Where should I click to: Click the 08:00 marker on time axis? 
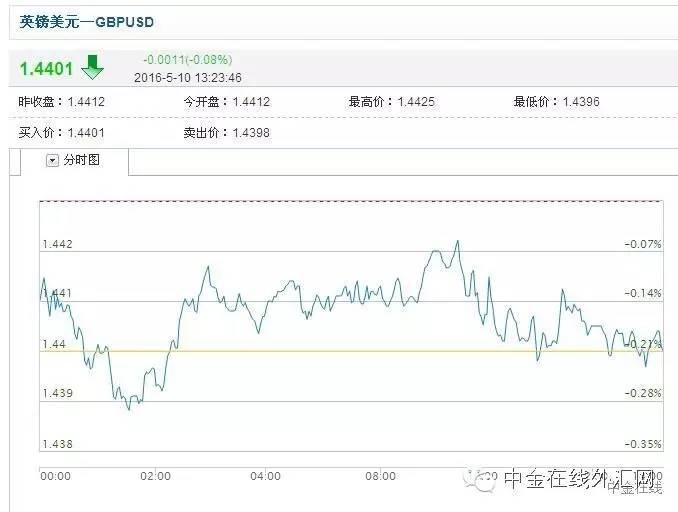(x=380, y=477)
